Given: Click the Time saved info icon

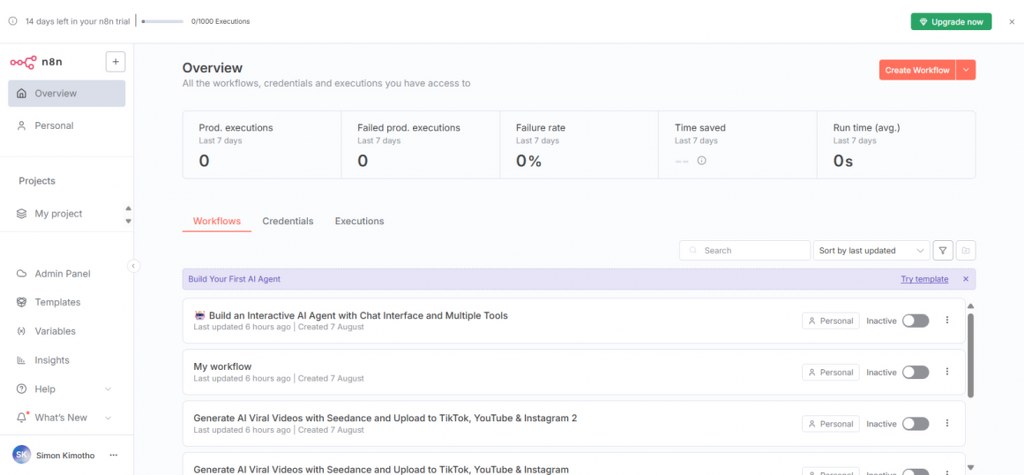Looking at the screenshot, I should tap(701, 160).
